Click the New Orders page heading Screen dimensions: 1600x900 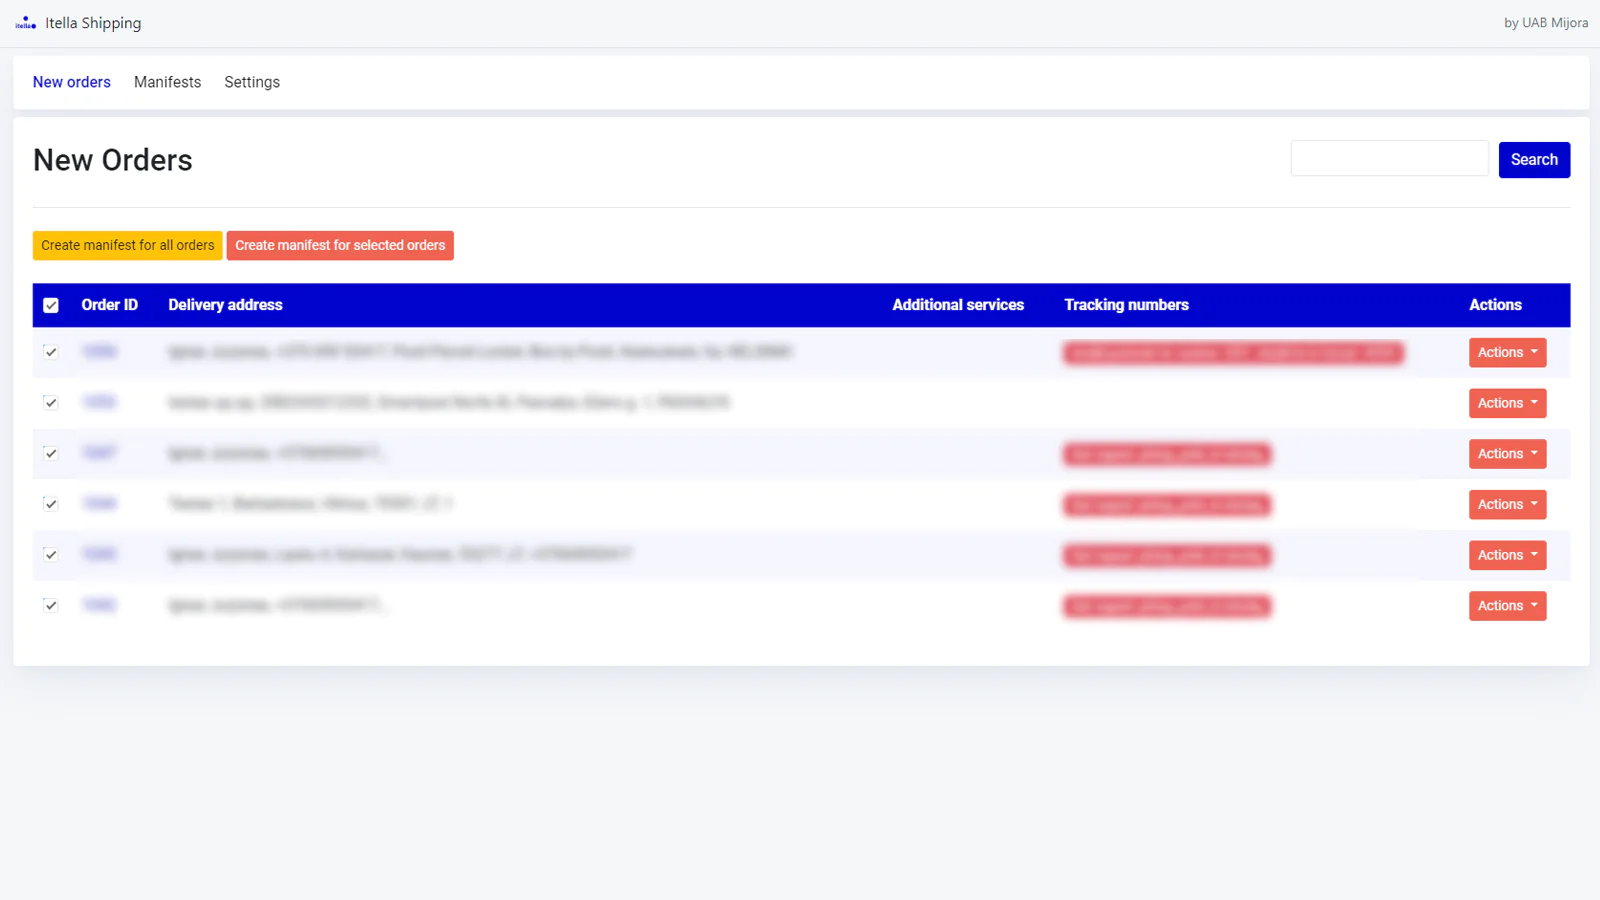tap(113, 160)
